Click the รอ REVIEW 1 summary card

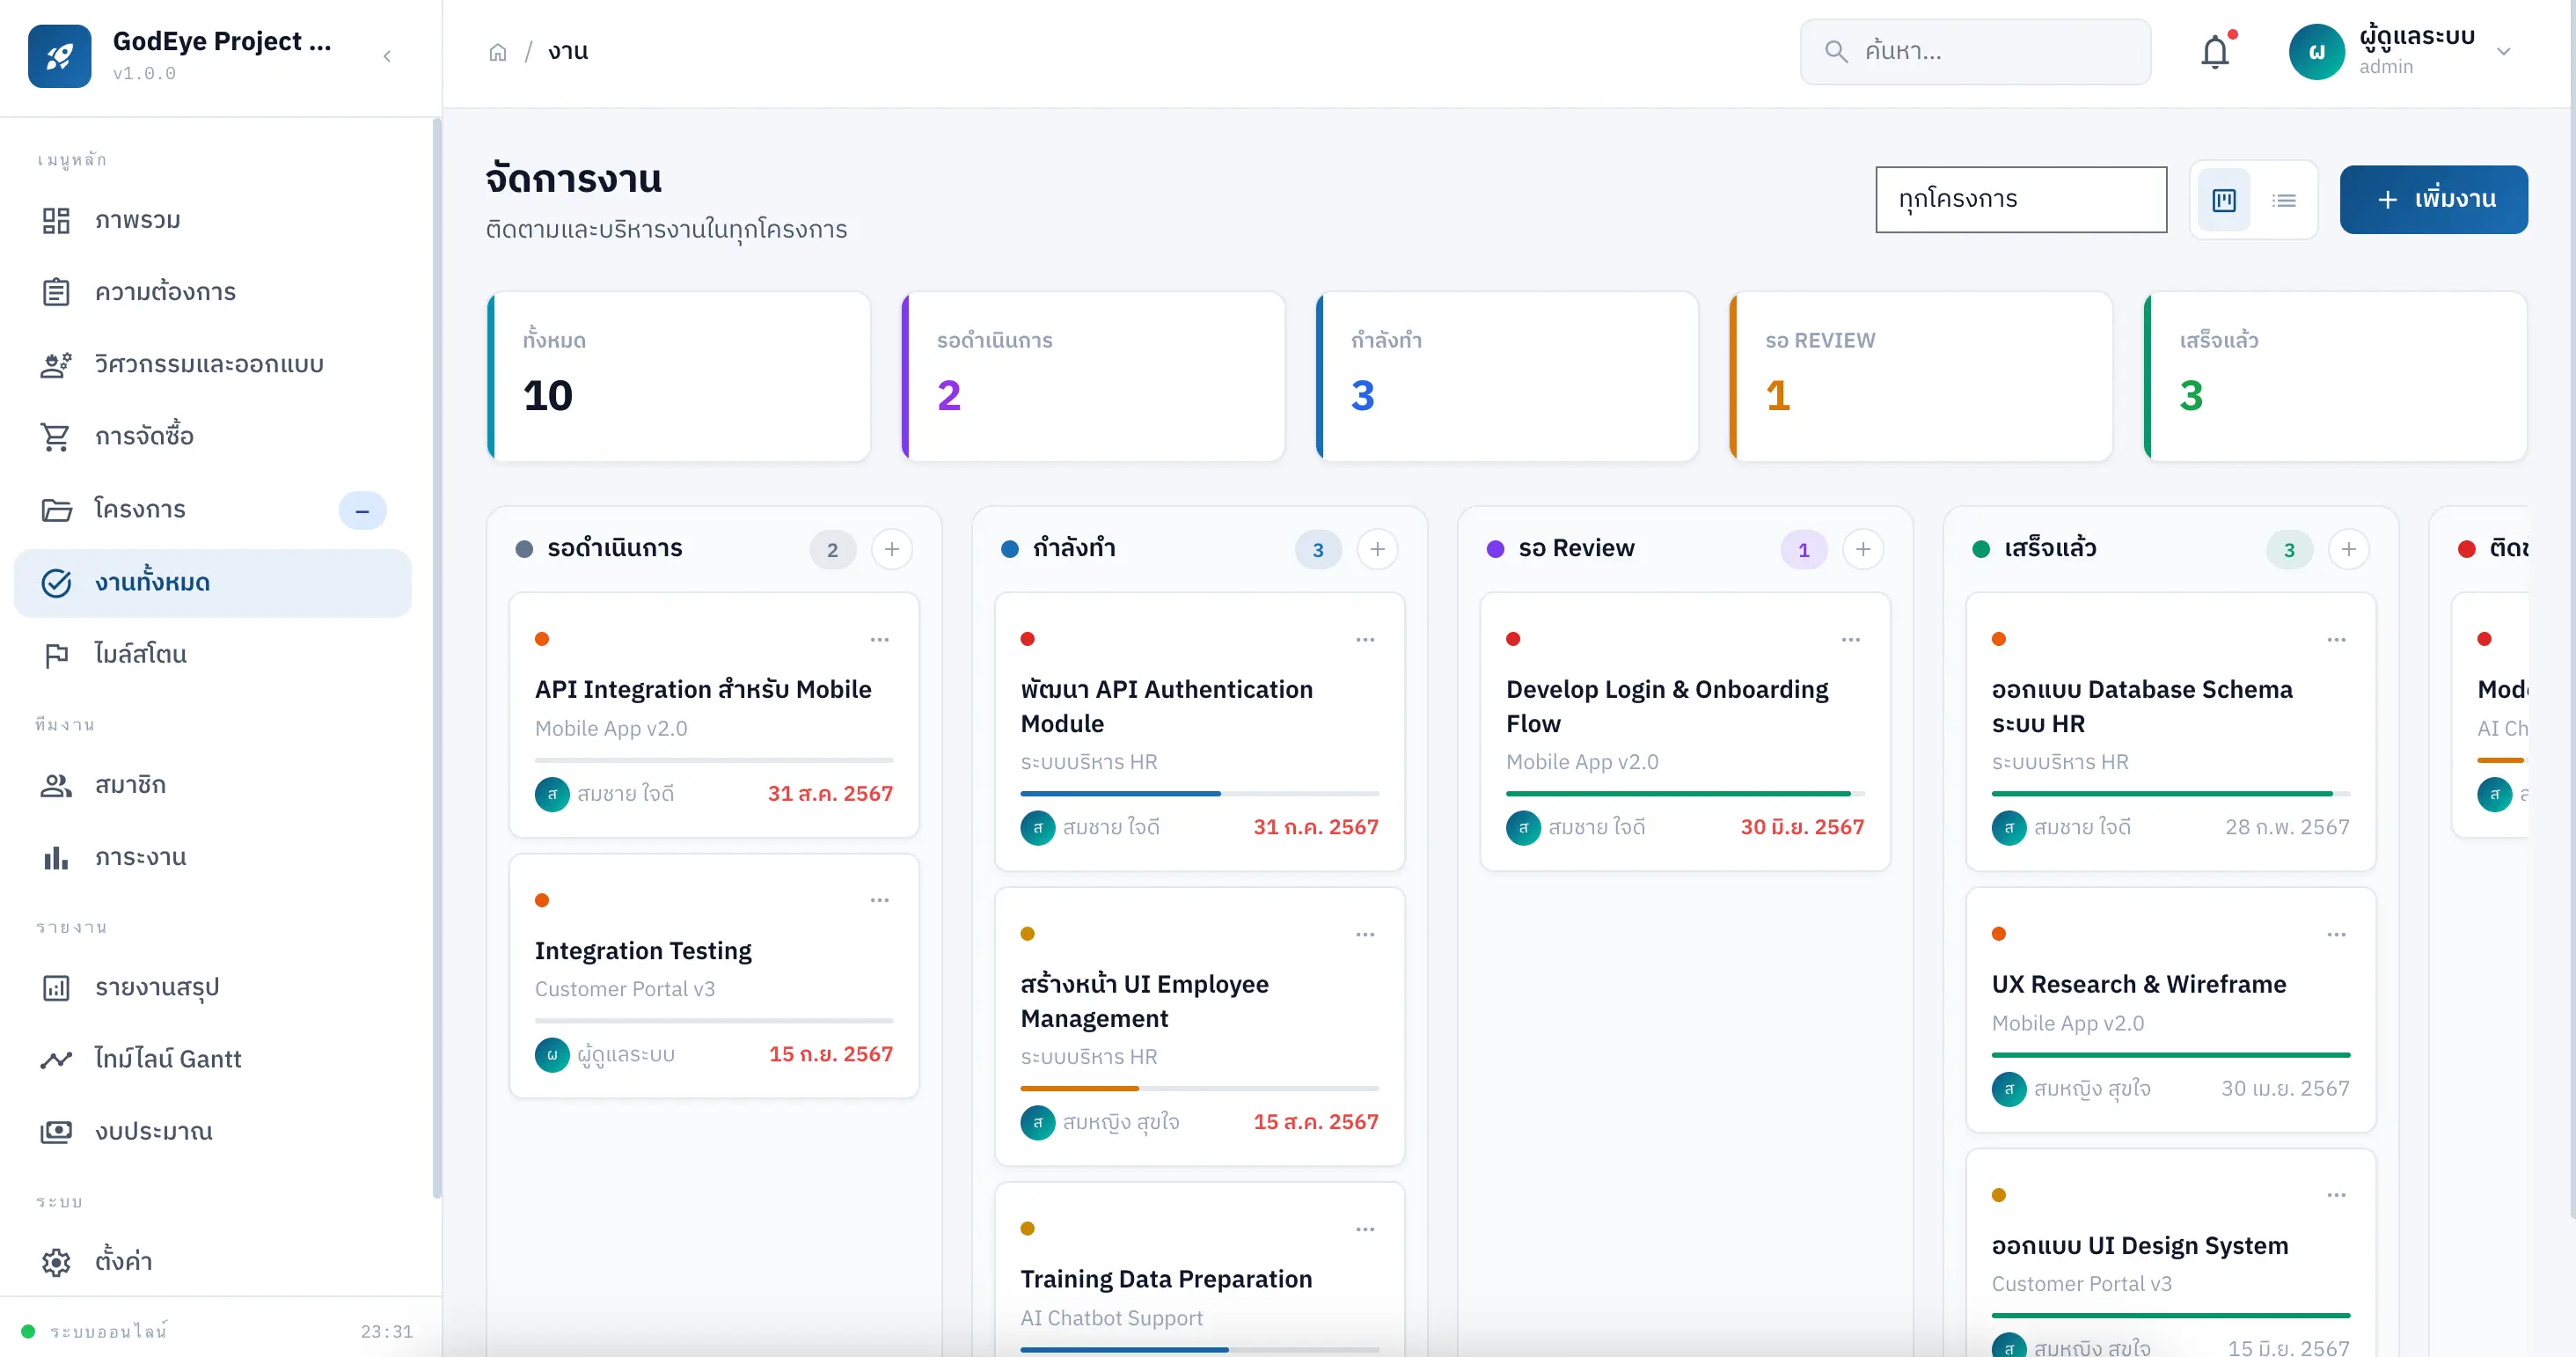[1921, 376]
